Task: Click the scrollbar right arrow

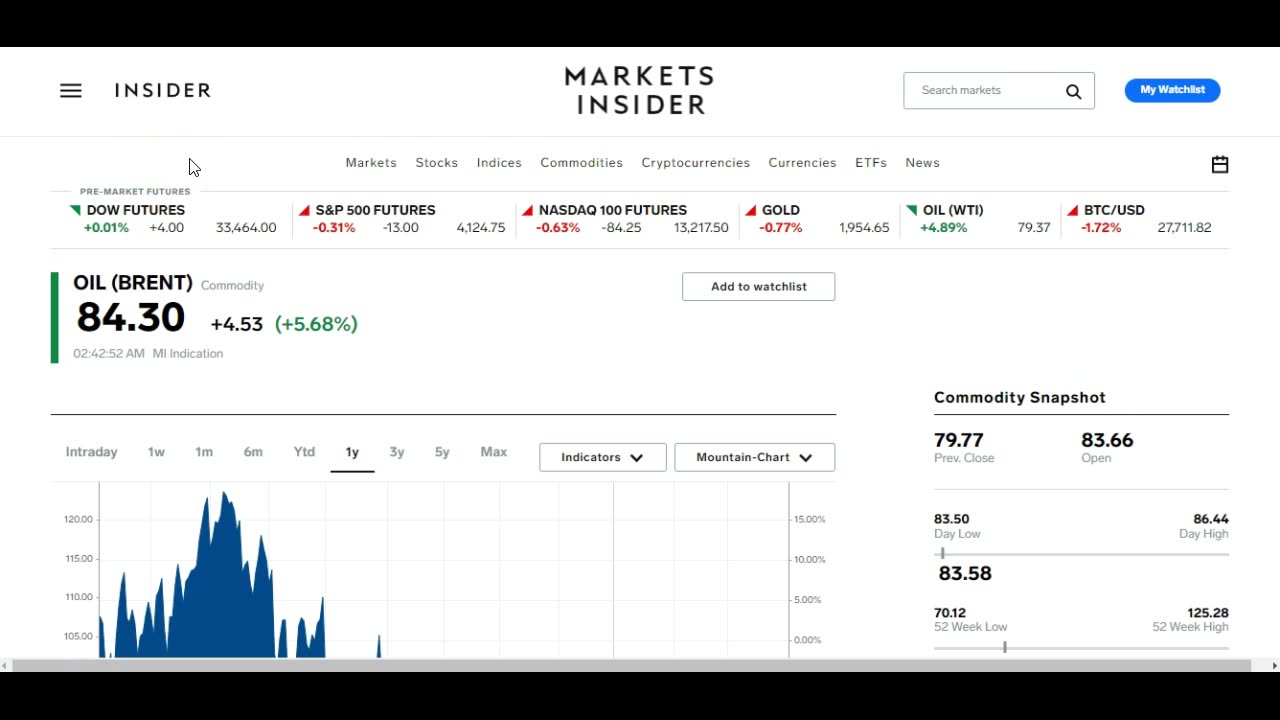Action: [1273, 665]
